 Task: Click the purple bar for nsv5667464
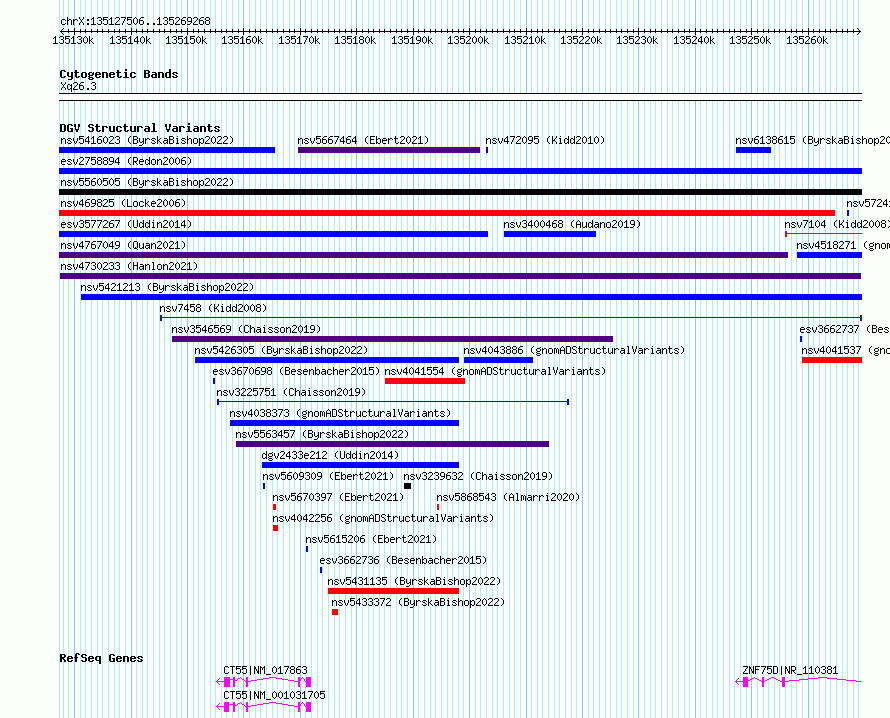[389, 150]
